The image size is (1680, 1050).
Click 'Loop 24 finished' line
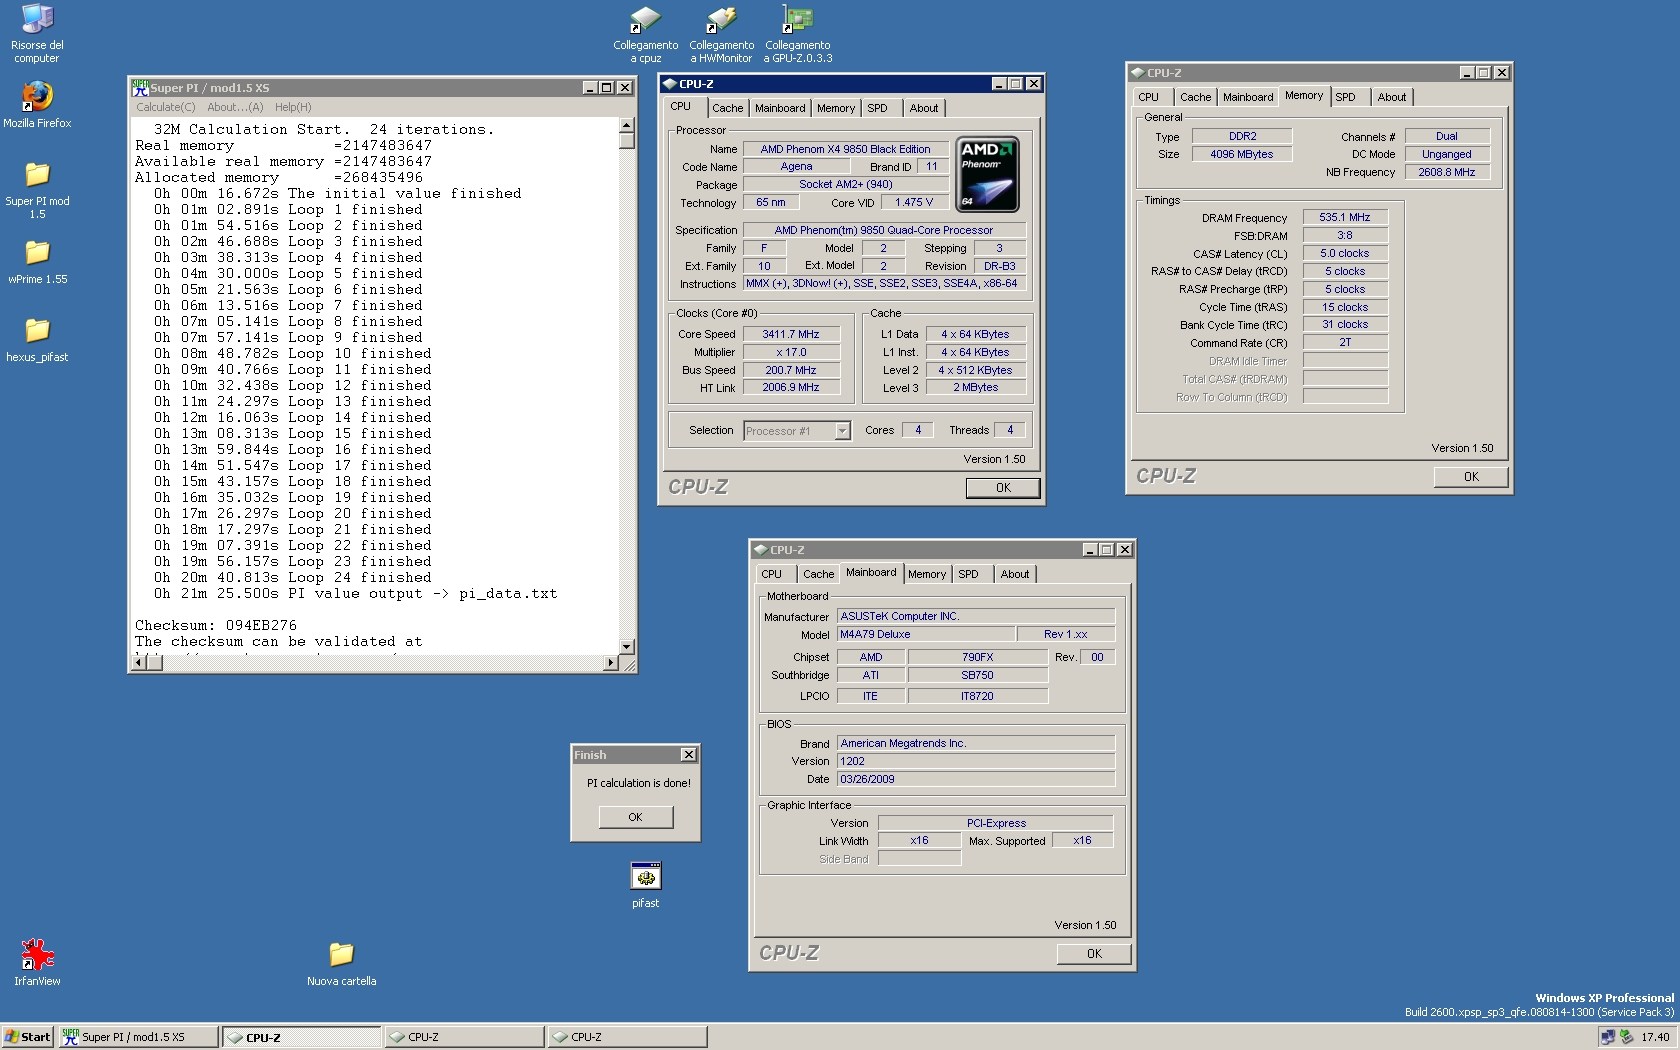[293, 577]
